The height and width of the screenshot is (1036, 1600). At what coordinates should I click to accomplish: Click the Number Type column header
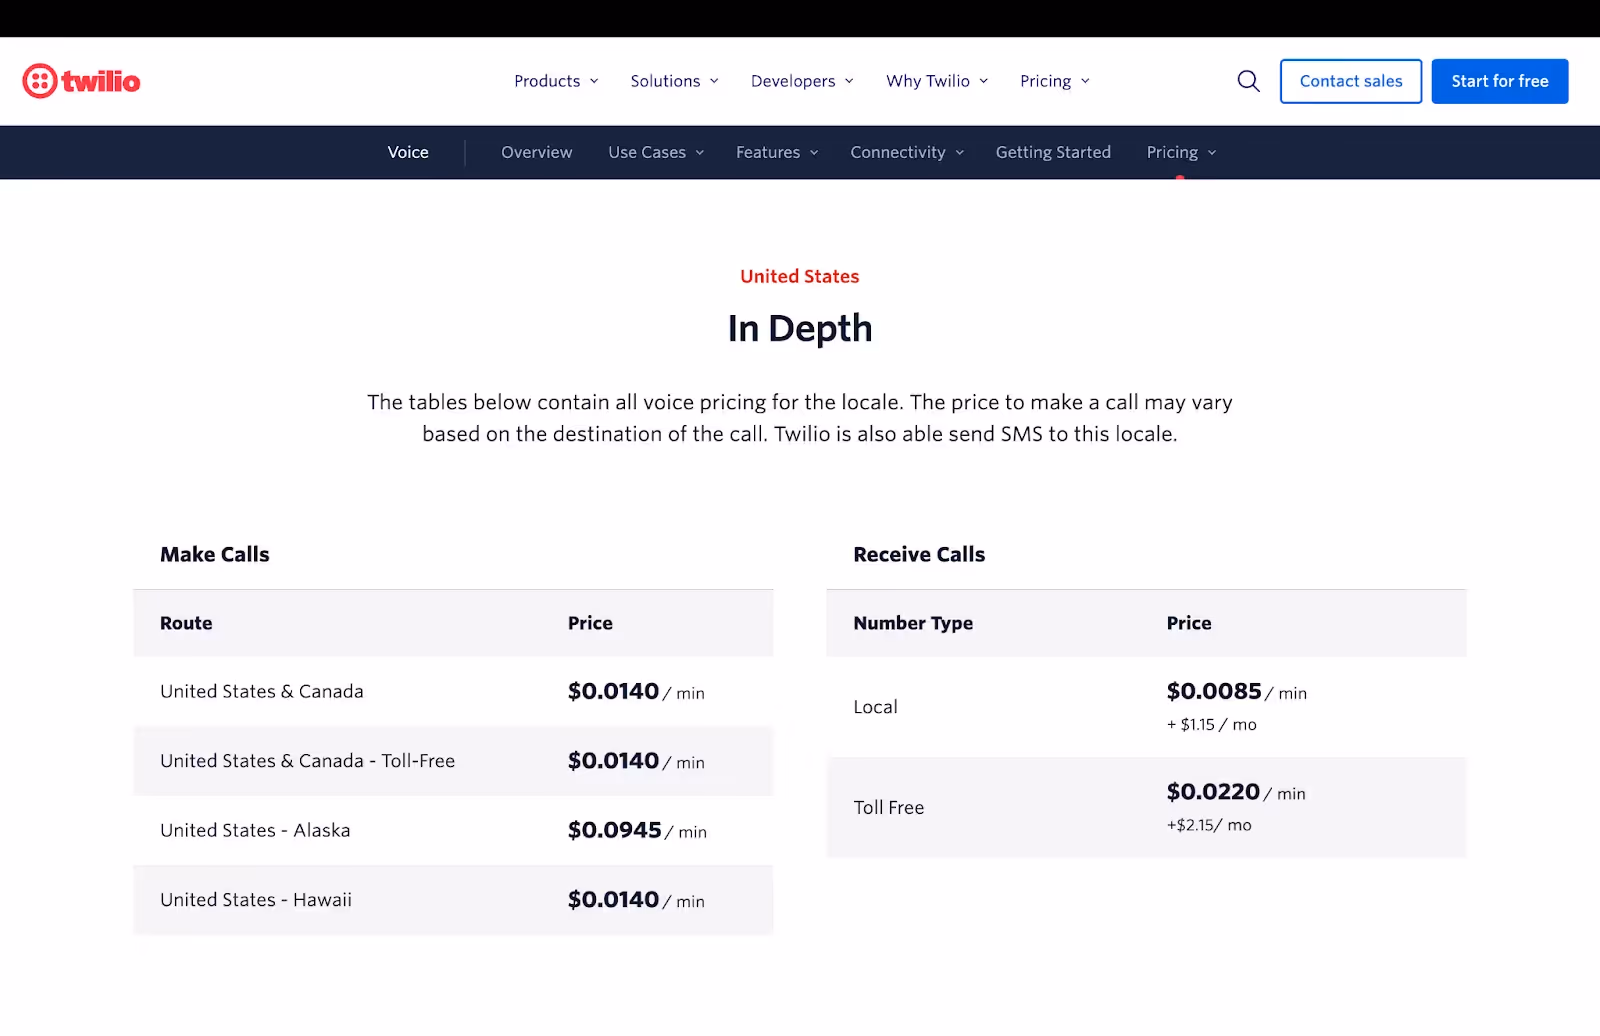[x=913, y=623]
